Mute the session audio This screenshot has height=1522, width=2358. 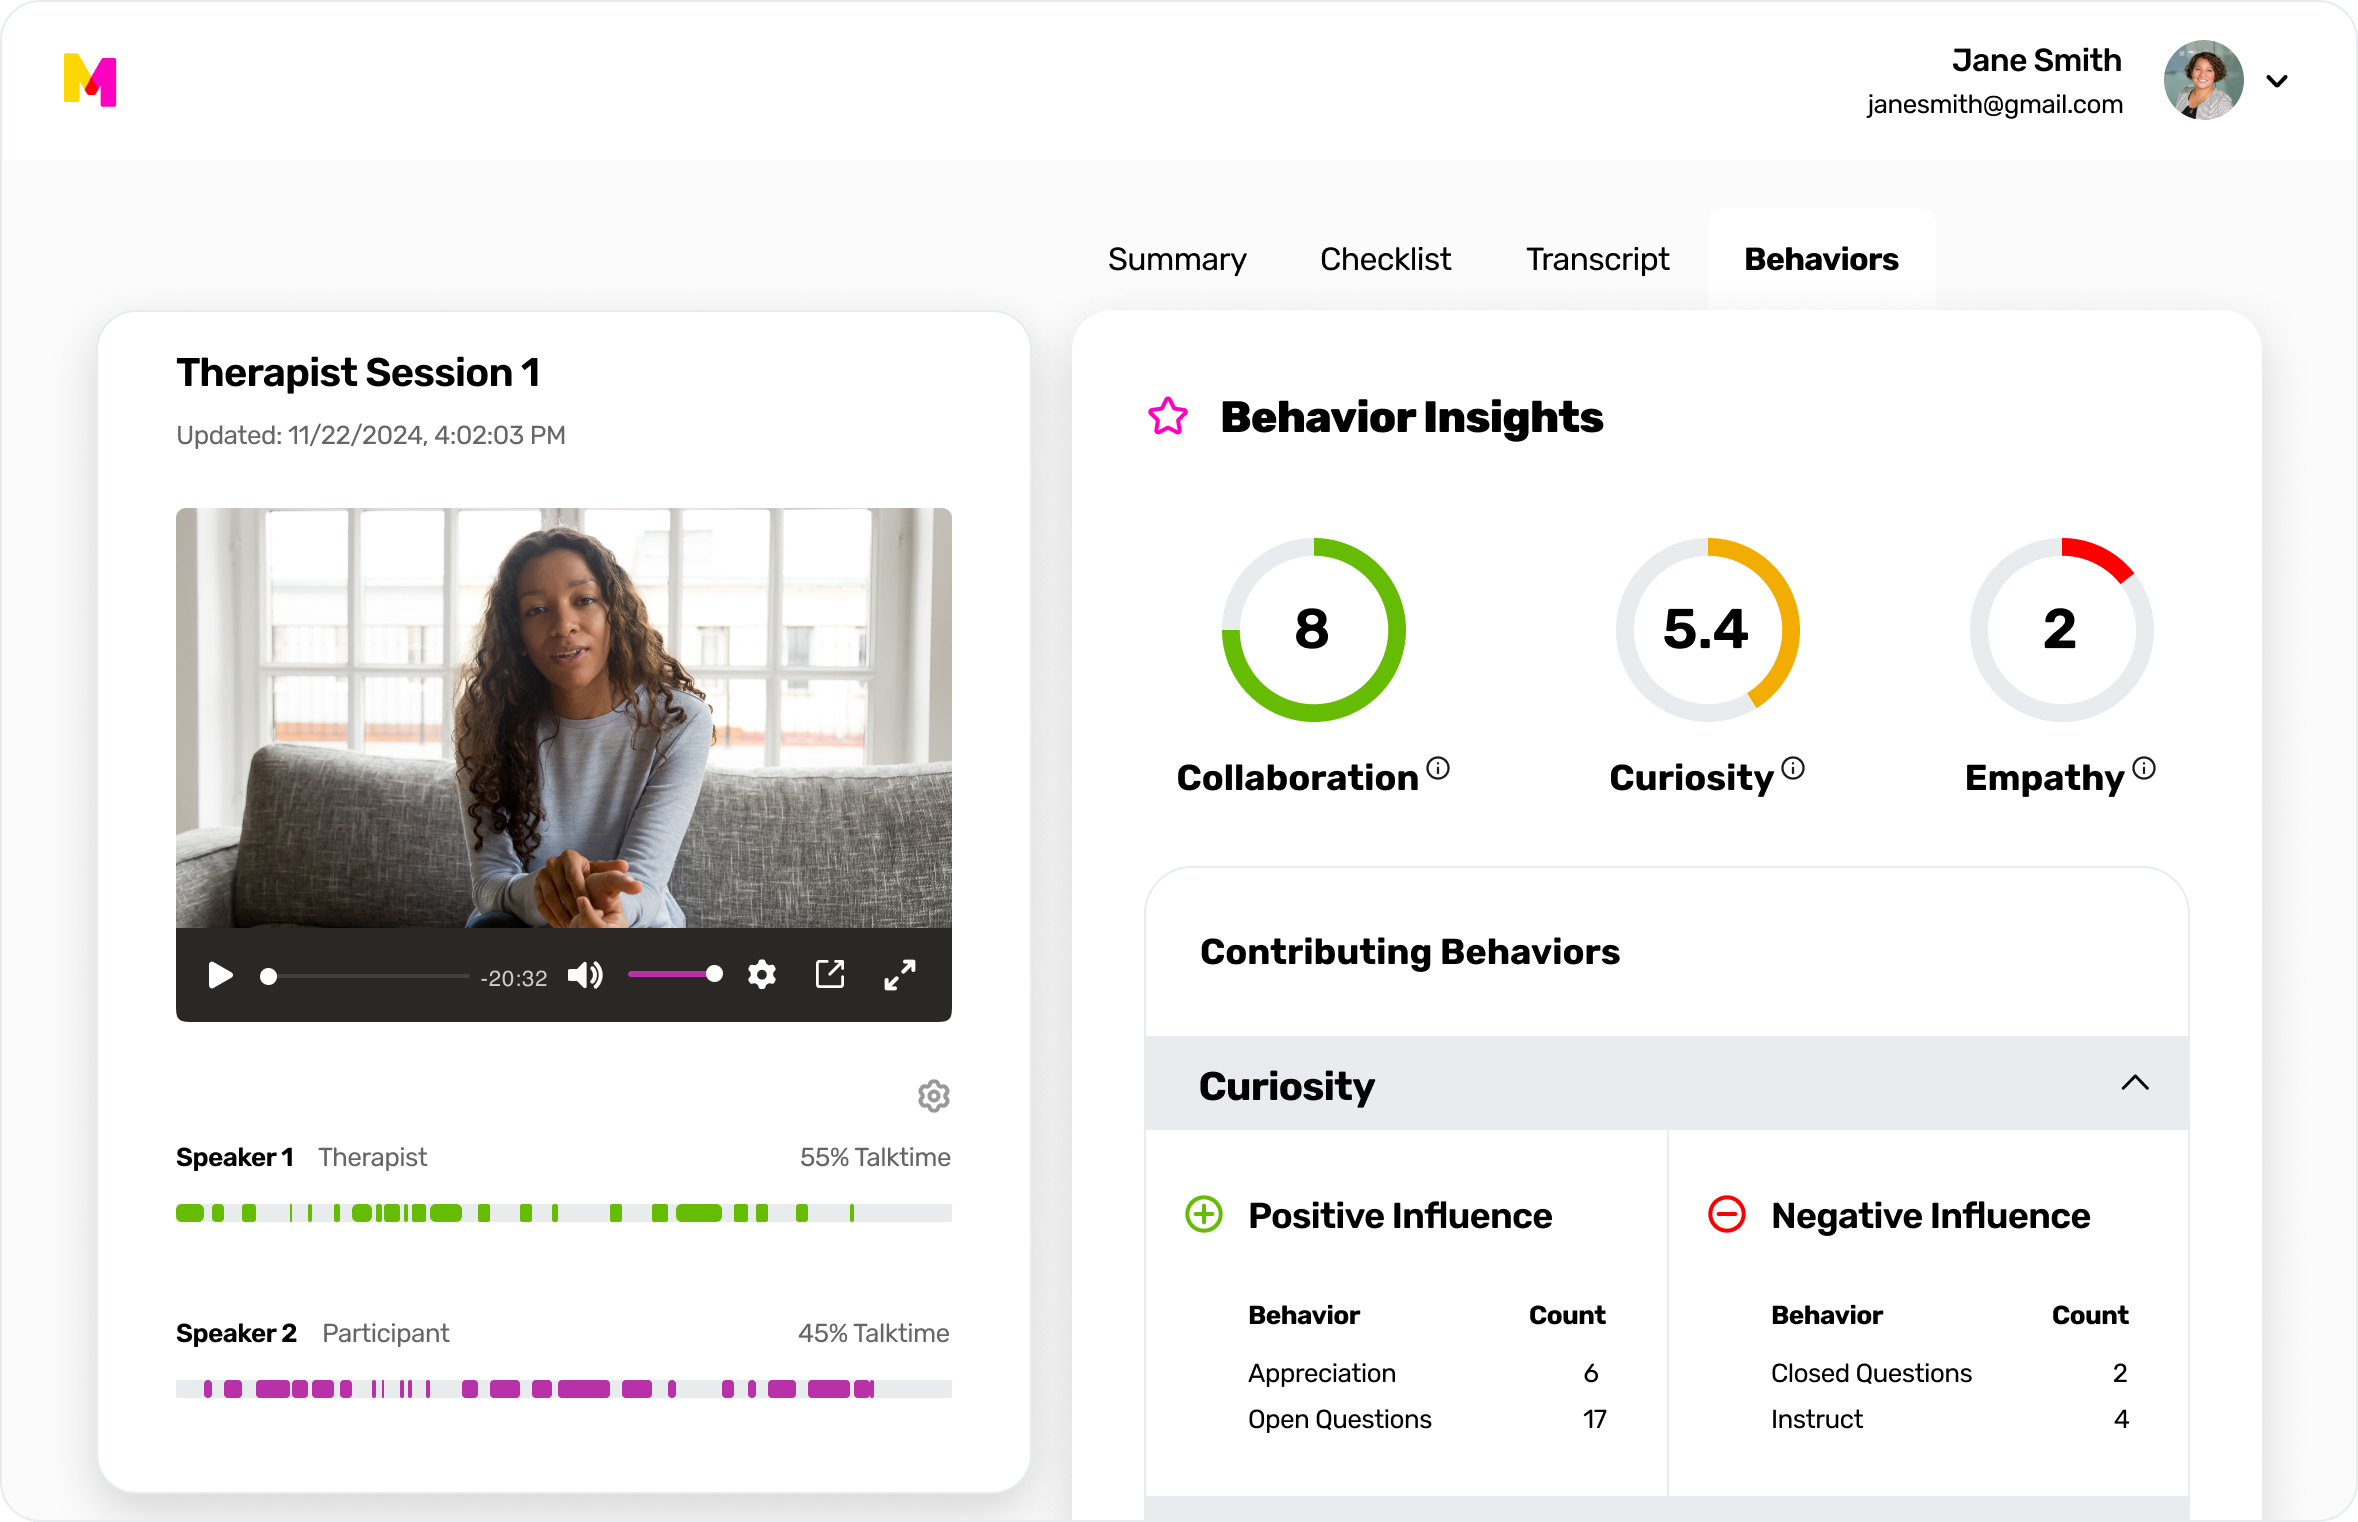point(586,975)
